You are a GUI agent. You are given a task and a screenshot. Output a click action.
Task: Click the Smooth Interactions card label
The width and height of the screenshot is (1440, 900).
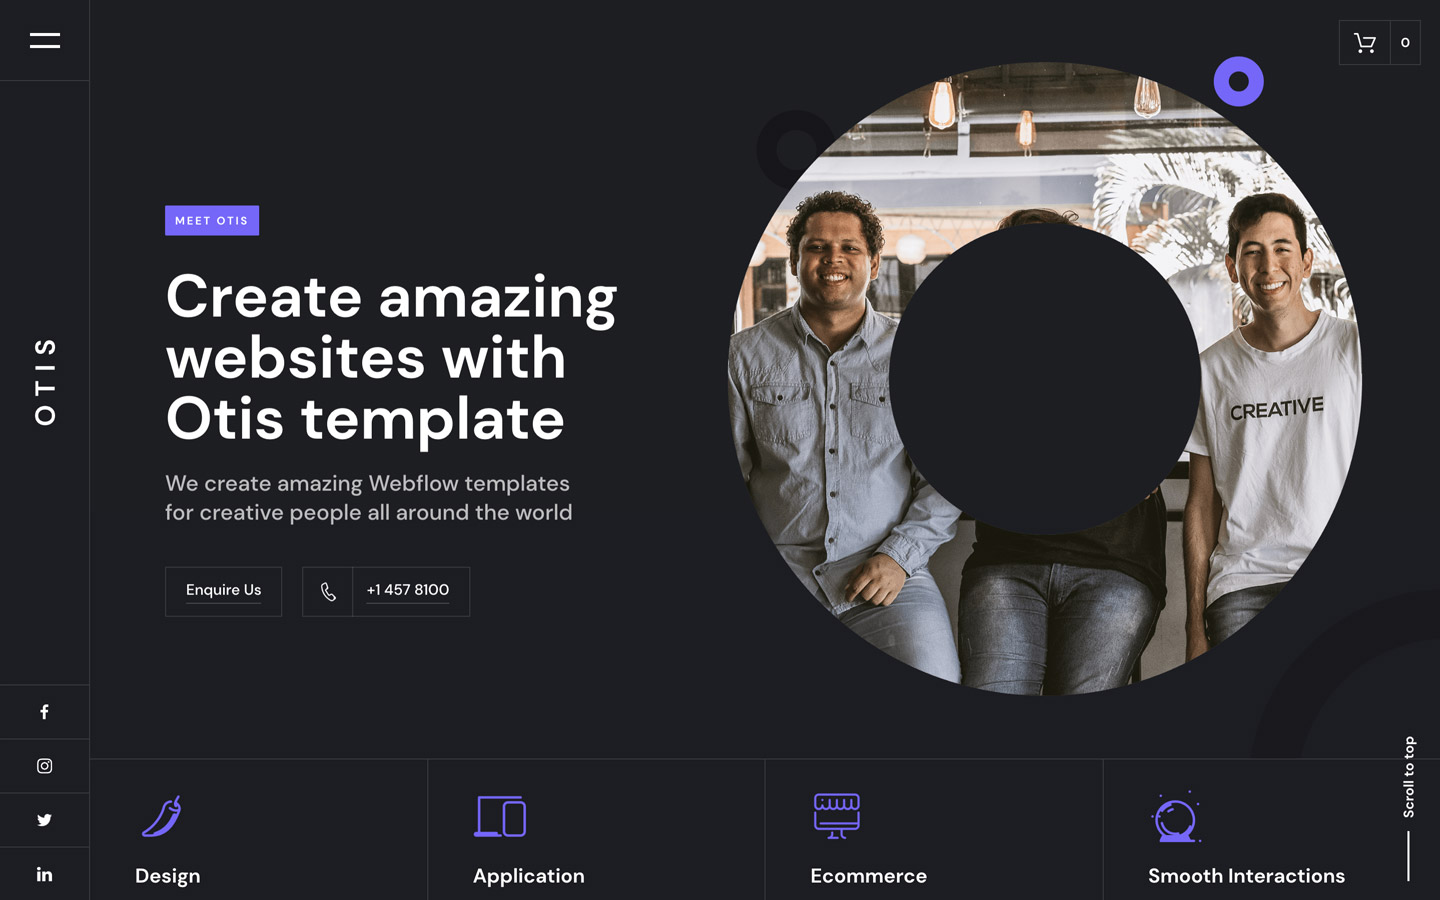1246,876
